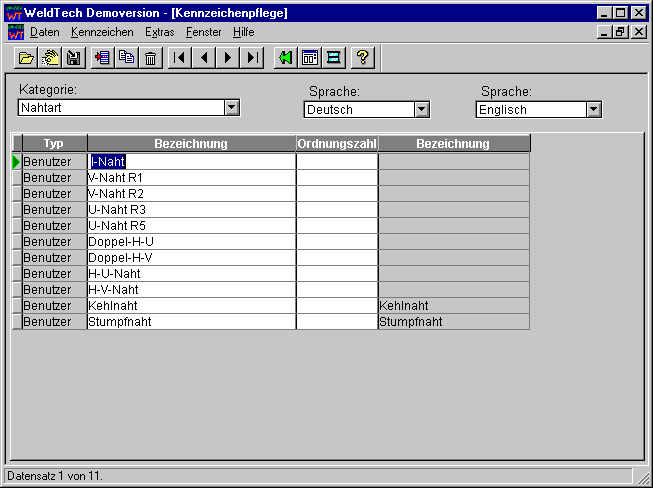Select the Doppel-H-U designation cell
Viewport: 653px width, 488px height.
tap(191, 241)
